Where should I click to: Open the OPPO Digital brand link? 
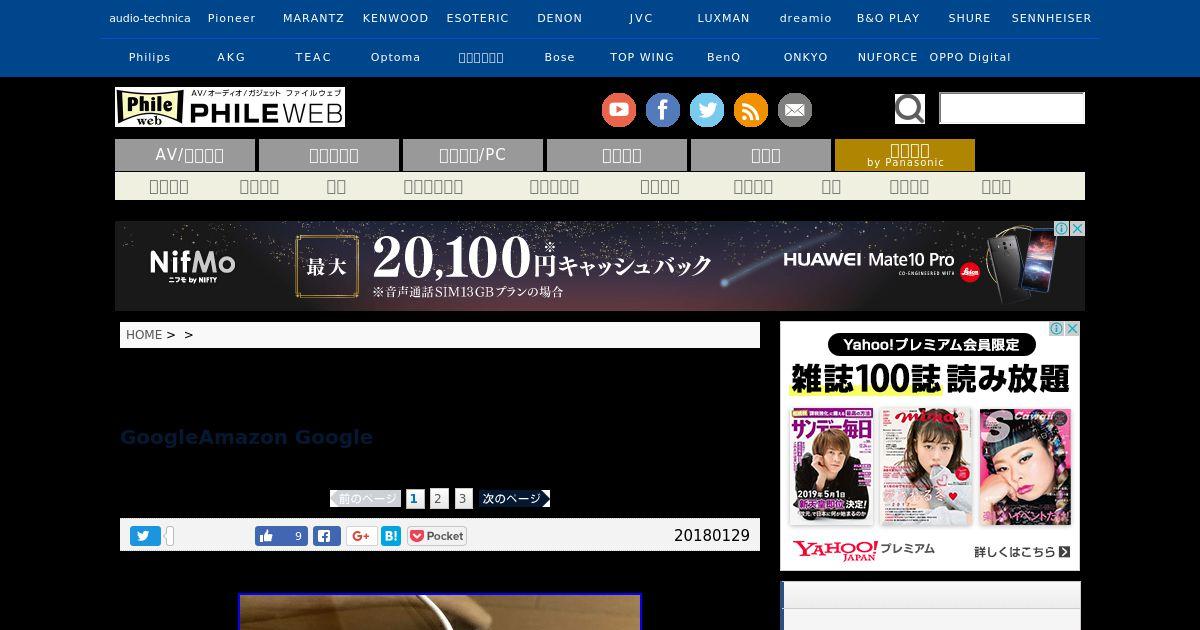click(970, 57)
